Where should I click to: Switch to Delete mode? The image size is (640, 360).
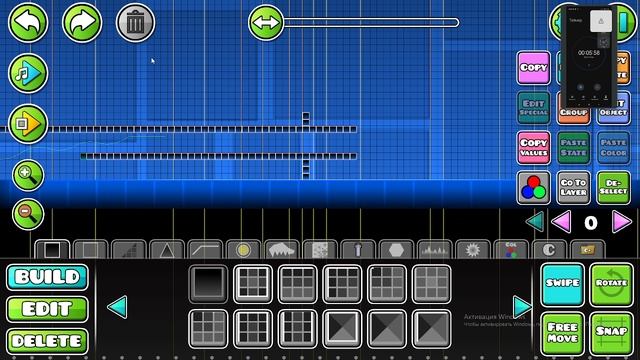point(47,341)
